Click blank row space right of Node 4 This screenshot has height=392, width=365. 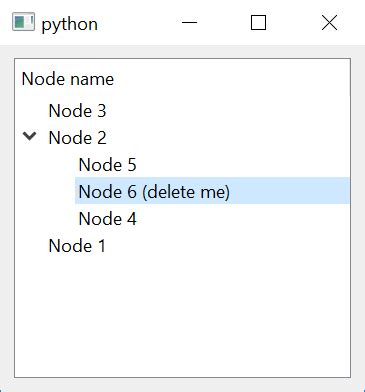point(243,219)
